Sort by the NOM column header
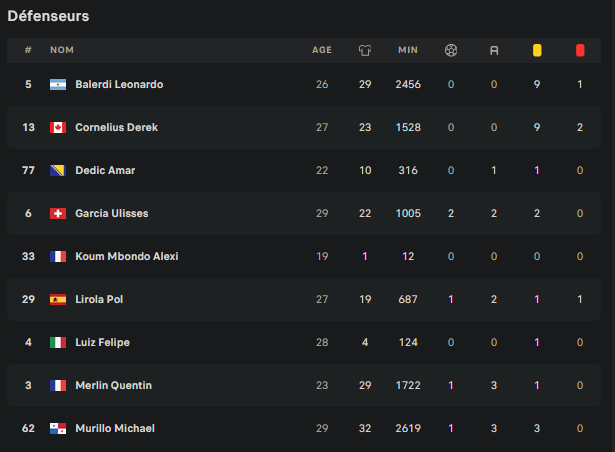 62,50
